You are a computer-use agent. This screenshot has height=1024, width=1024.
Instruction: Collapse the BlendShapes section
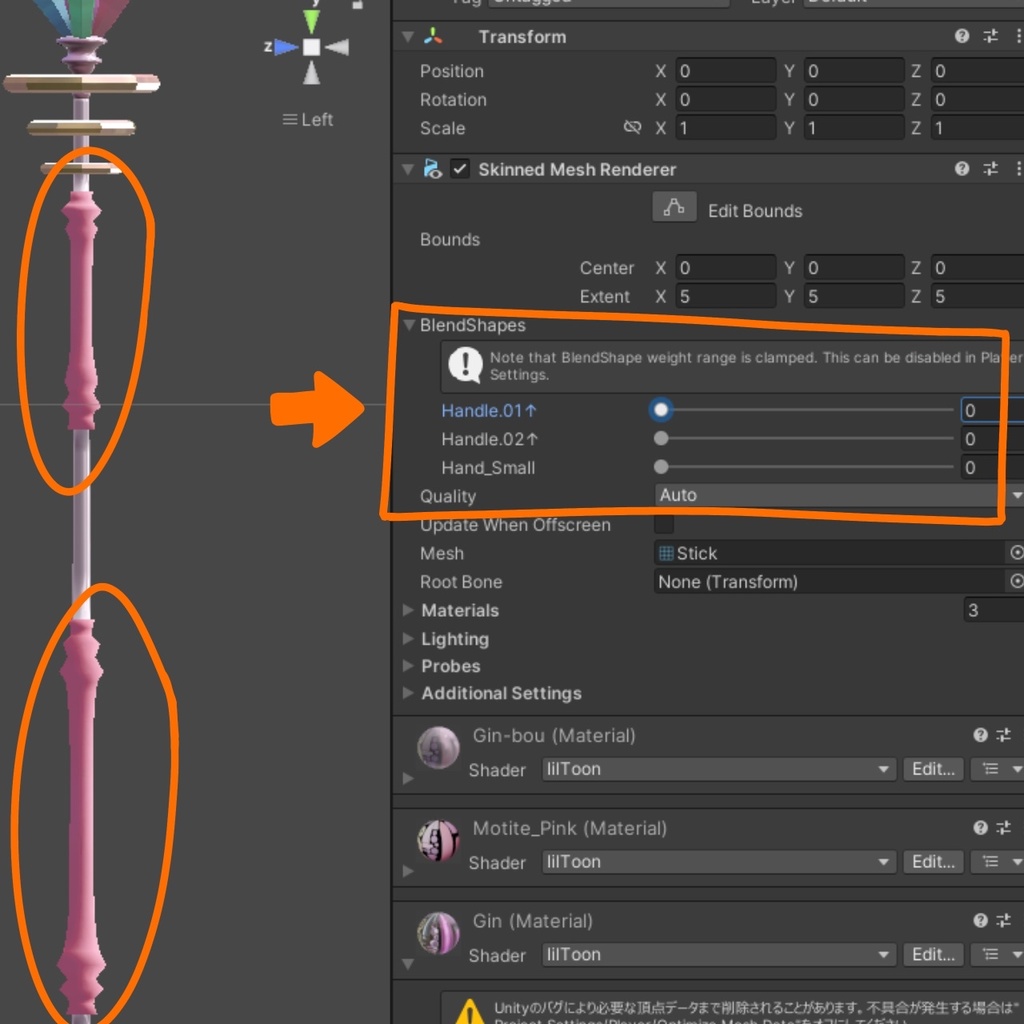click(x=409, y=325)
